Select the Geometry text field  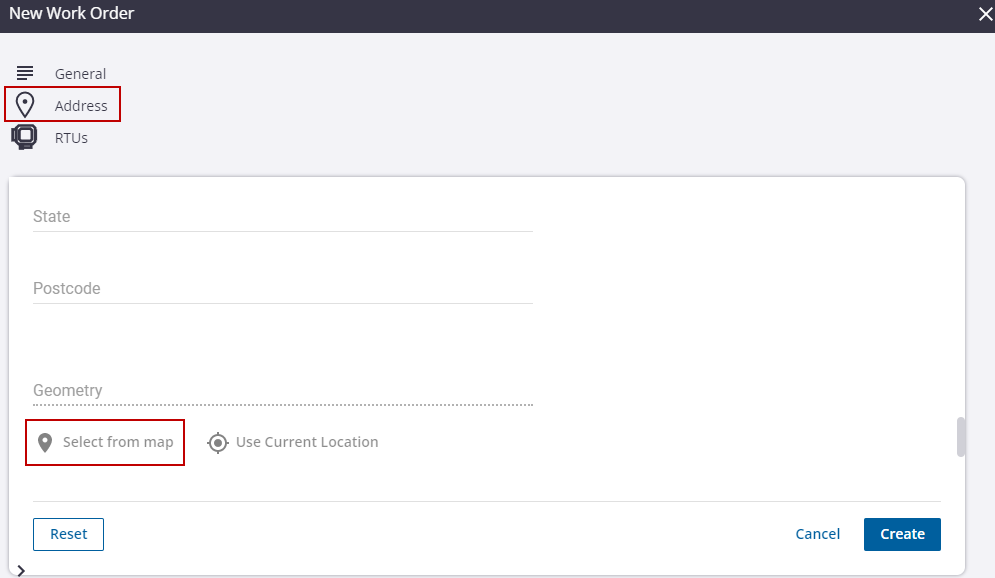[x=282, y=391]
